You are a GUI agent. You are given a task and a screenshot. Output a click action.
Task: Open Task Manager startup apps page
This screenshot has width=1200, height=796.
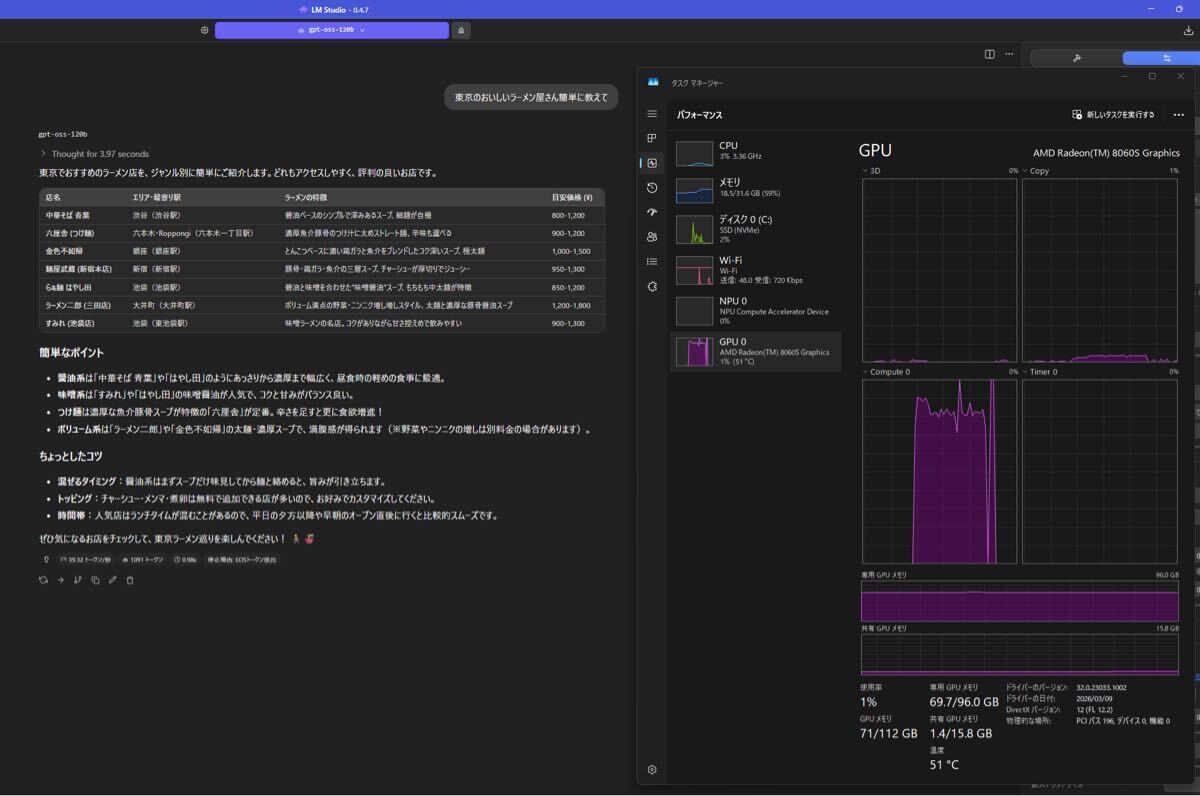(652, 212)
